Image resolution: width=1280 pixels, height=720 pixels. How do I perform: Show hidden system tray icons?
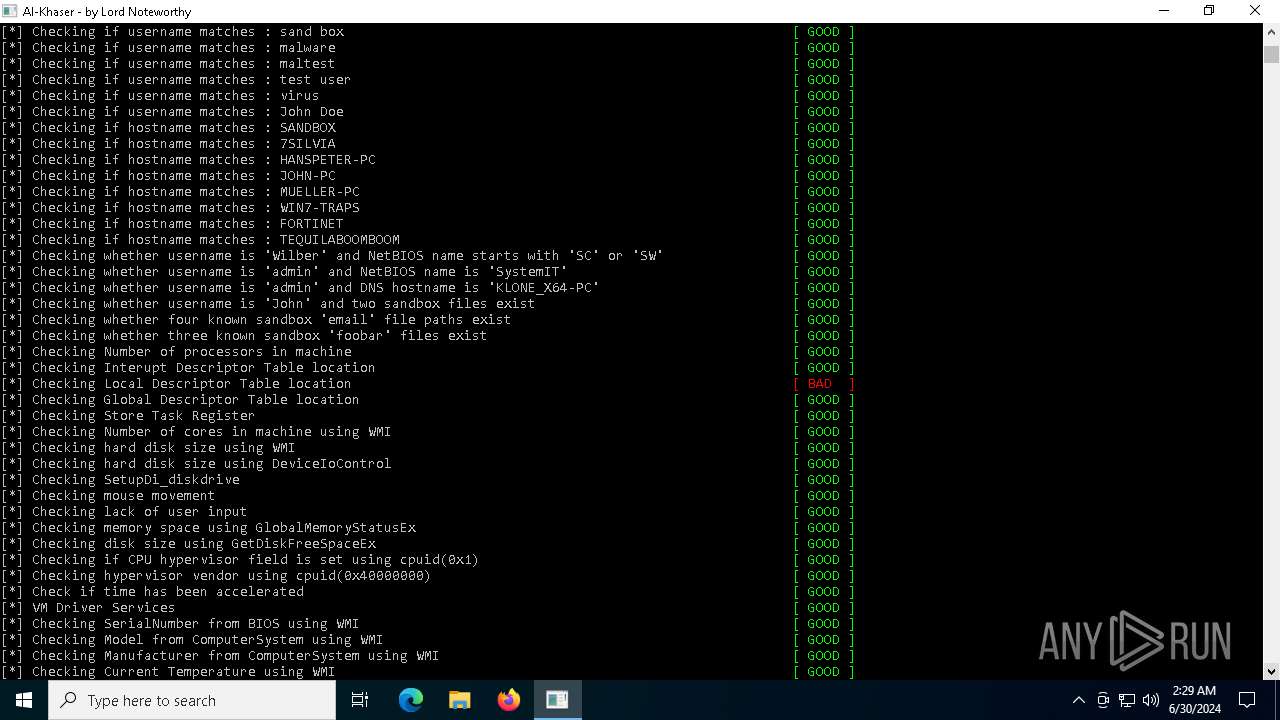(x=1078, y=700)
